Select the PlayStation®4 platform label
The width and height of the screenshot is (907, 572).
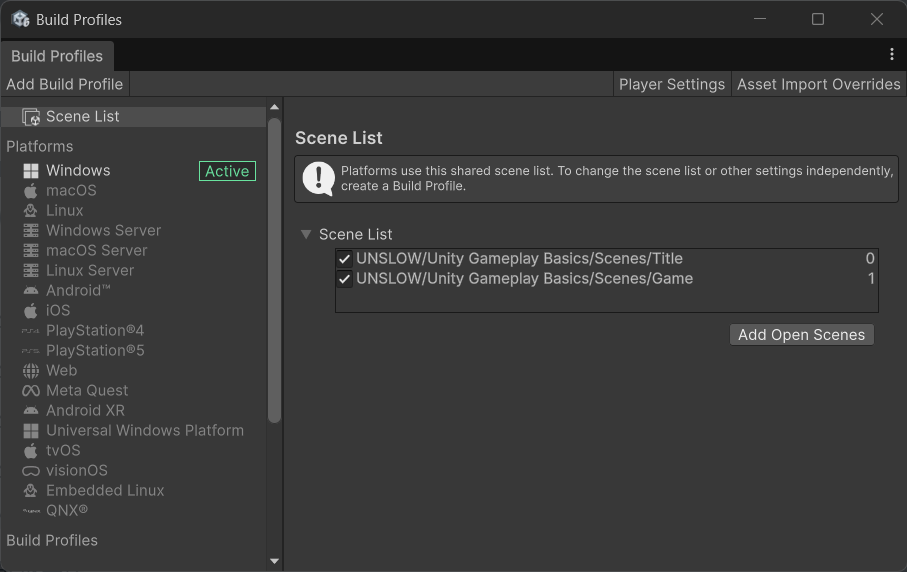click(x=95, y=330)
